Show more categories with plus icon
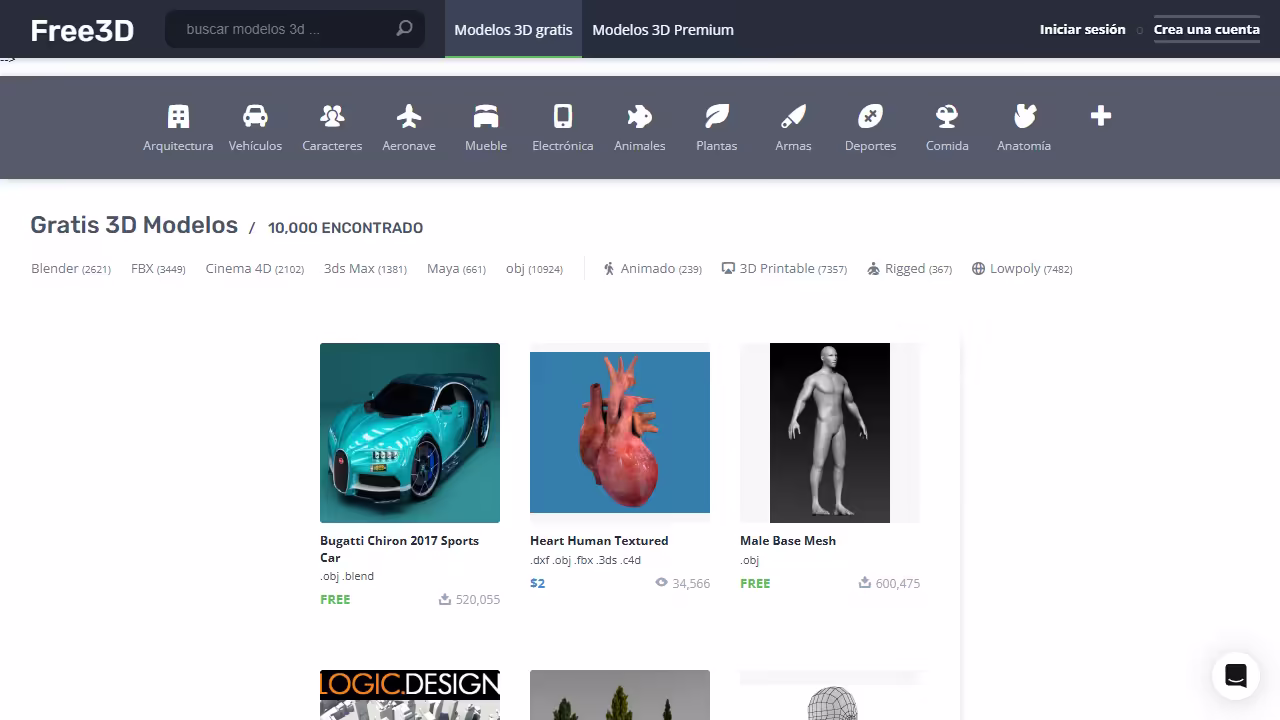 [1101, 116]
